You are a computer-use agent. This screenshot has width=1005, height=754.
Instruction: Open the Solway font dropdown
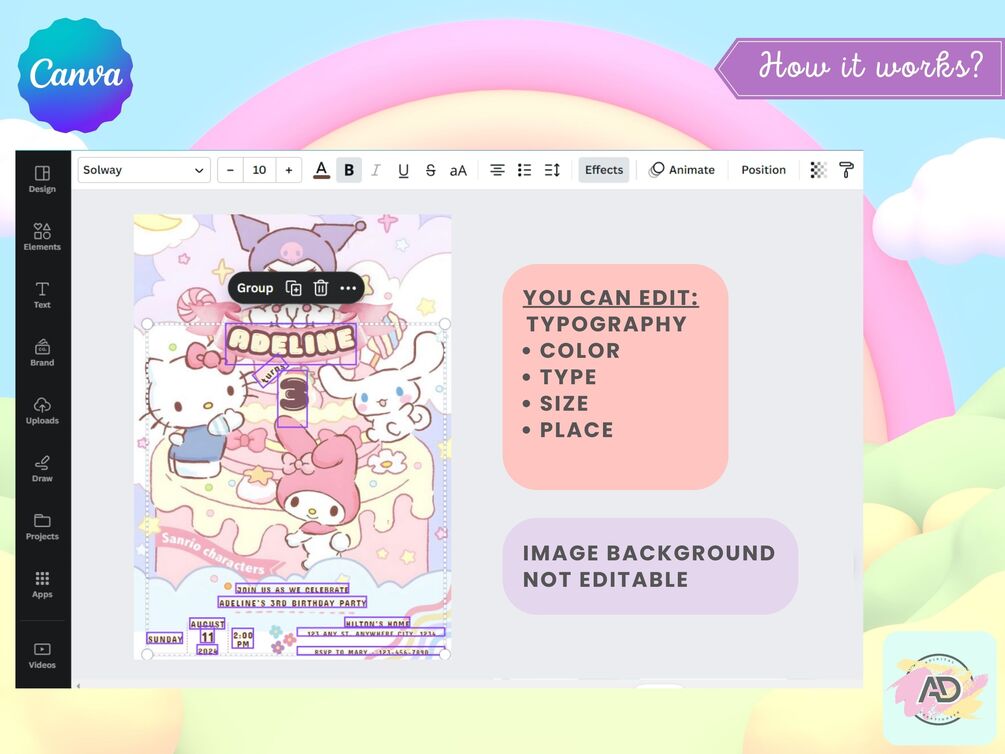click(144, 170)
